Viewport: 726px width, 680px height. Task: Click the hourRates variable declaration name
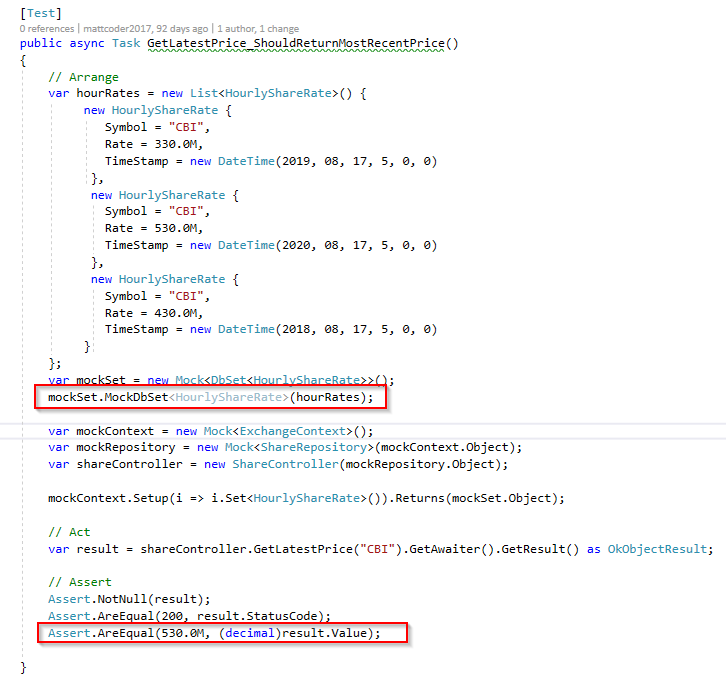pyautogui.click(x=108, y=93)
